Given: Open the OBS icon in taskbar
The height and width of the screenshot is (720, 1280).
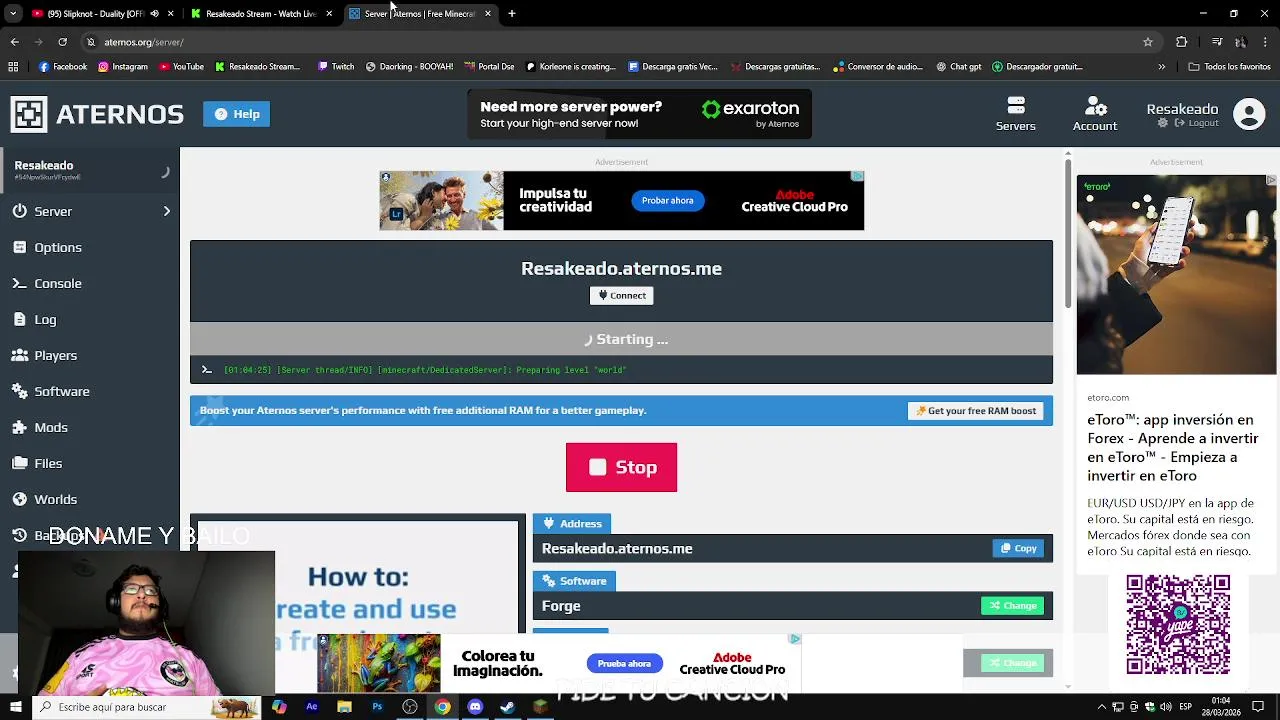Looking at the screenshot, I should pos(410,707).
